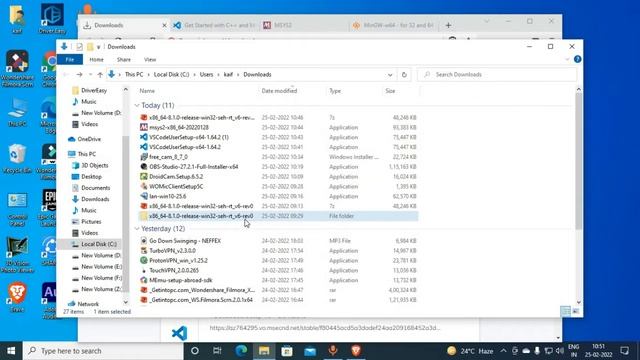Open the Windows Start menu
Screen dimensions: 640x360
coord(11,351)
